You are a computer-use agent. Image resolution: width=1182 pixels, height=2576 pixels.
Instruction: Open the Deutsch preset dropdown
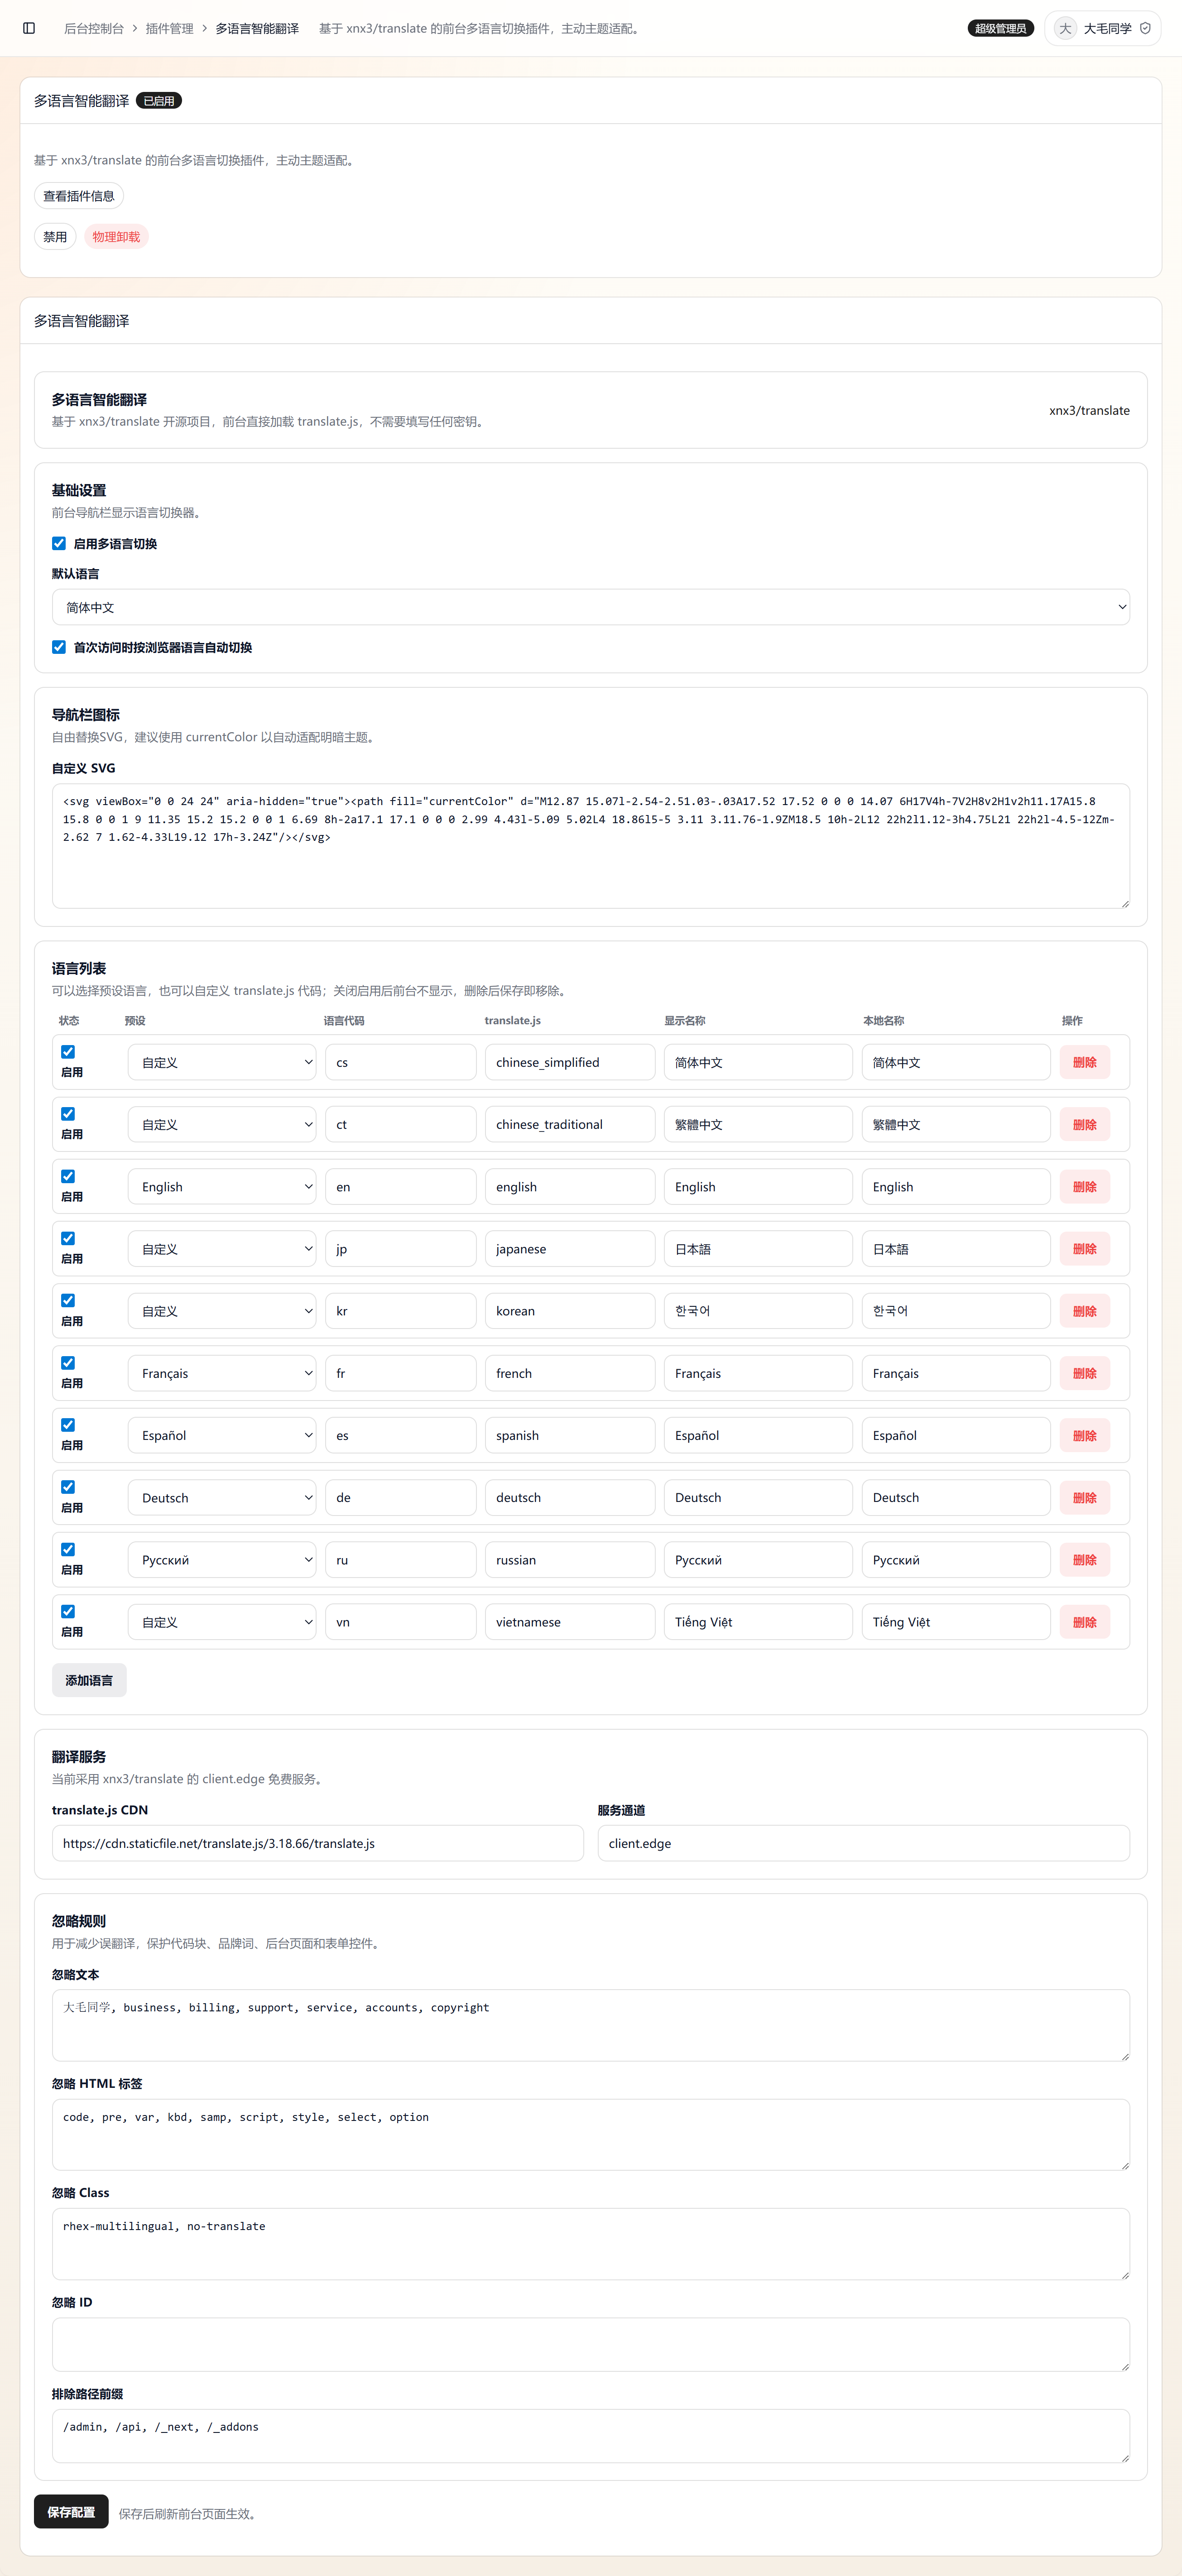pos(222,1497)
